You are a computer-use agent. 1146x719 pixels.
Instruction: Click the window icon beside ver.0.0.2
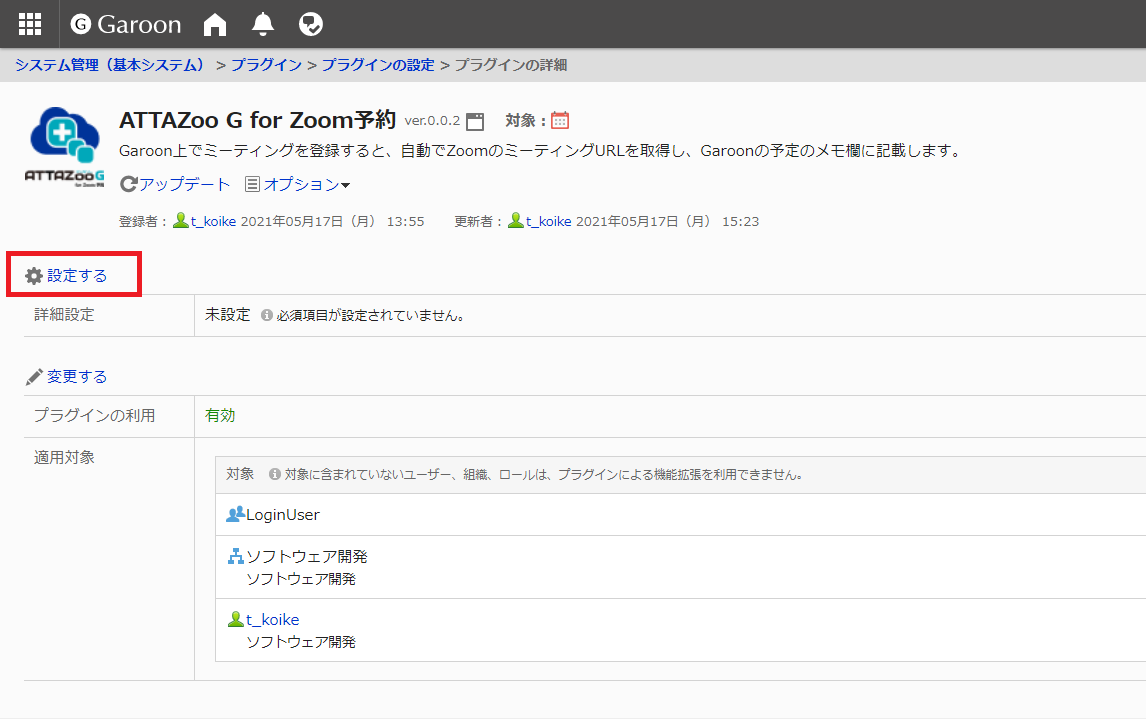point(475,121)
